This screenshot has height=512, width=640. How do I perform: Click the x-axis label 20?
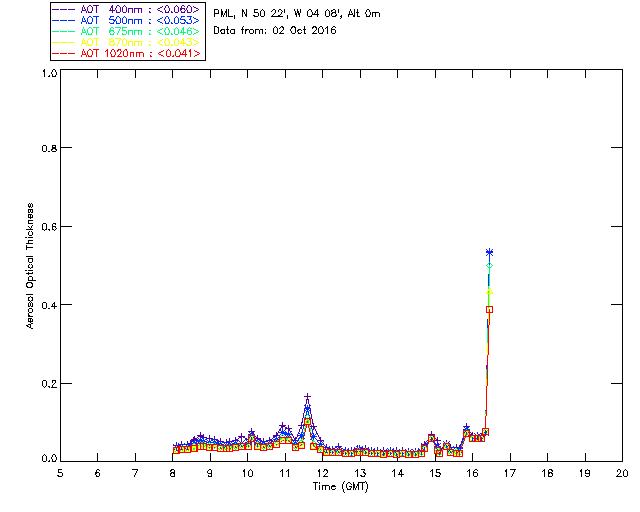click(x=622, y=473)
